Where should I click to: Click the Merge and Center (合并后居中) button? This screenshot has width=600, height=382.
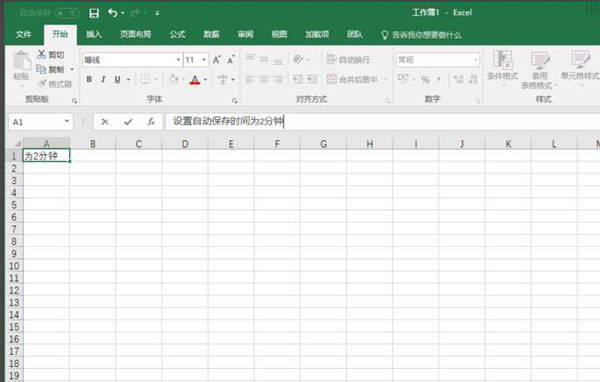pyautogui.click(x=353, y=79)
